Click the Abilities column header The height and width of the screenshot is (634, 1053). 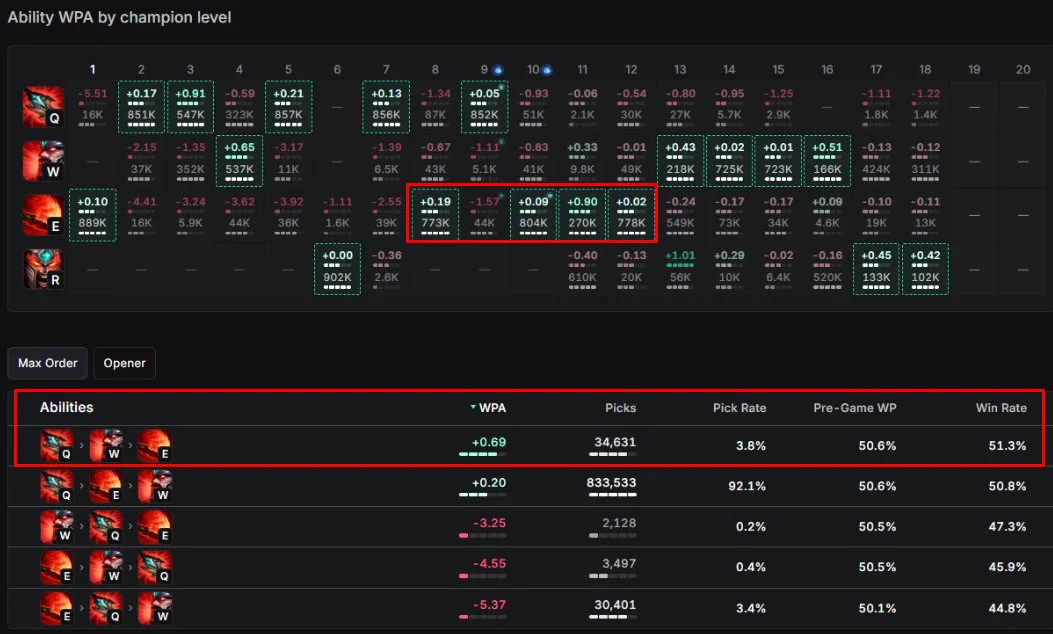[66, 408]
